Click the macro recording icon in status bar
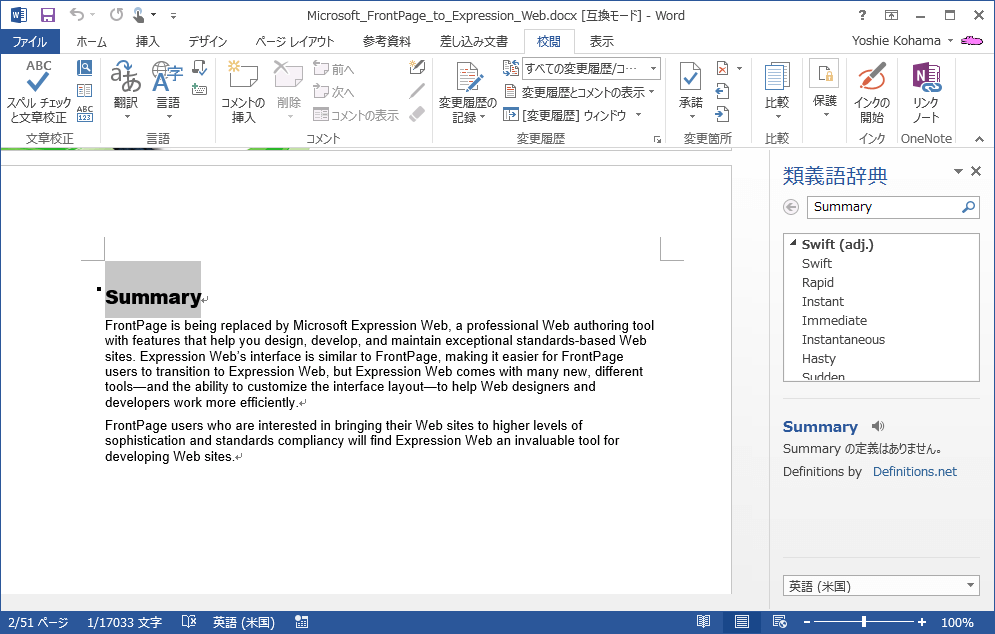The image size is (995, 634). coord(301,622)
